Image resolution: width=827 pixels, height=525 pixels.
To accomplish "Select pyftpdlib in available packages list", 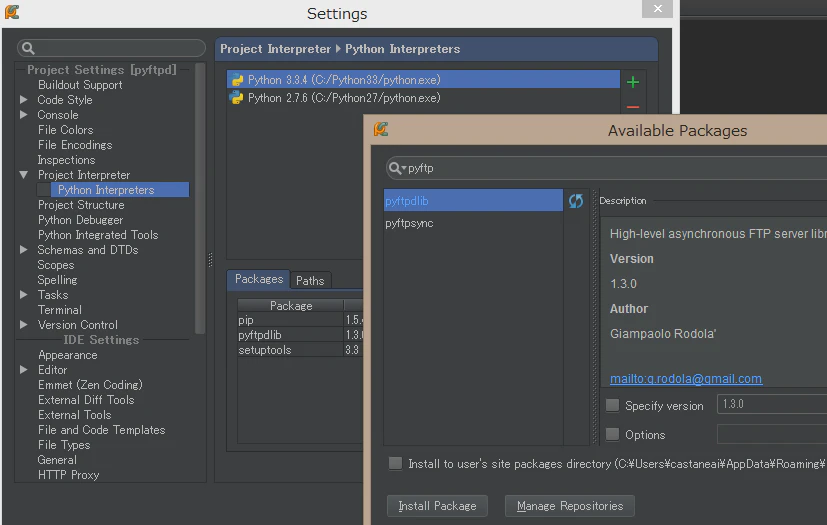I will (473, 201).
